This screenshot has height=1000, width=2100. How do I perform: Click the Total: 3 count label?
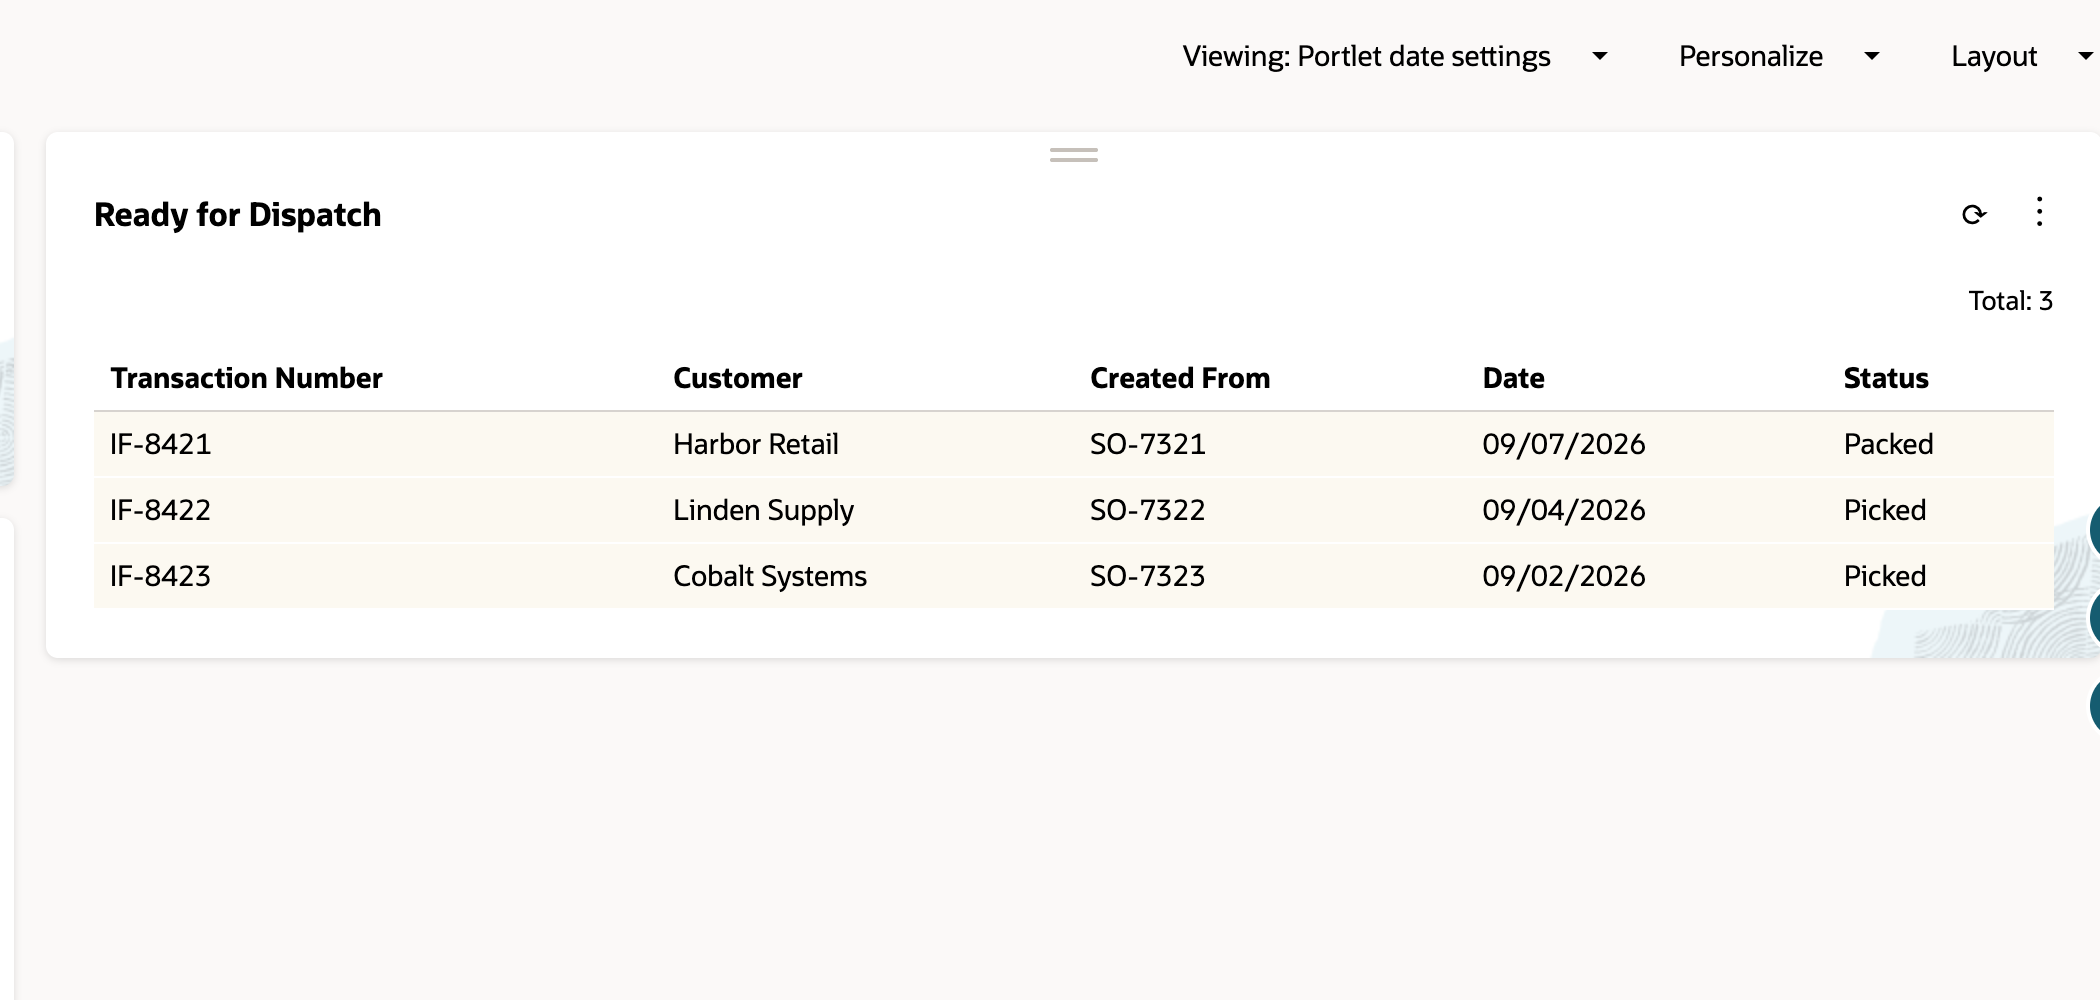2010,301
